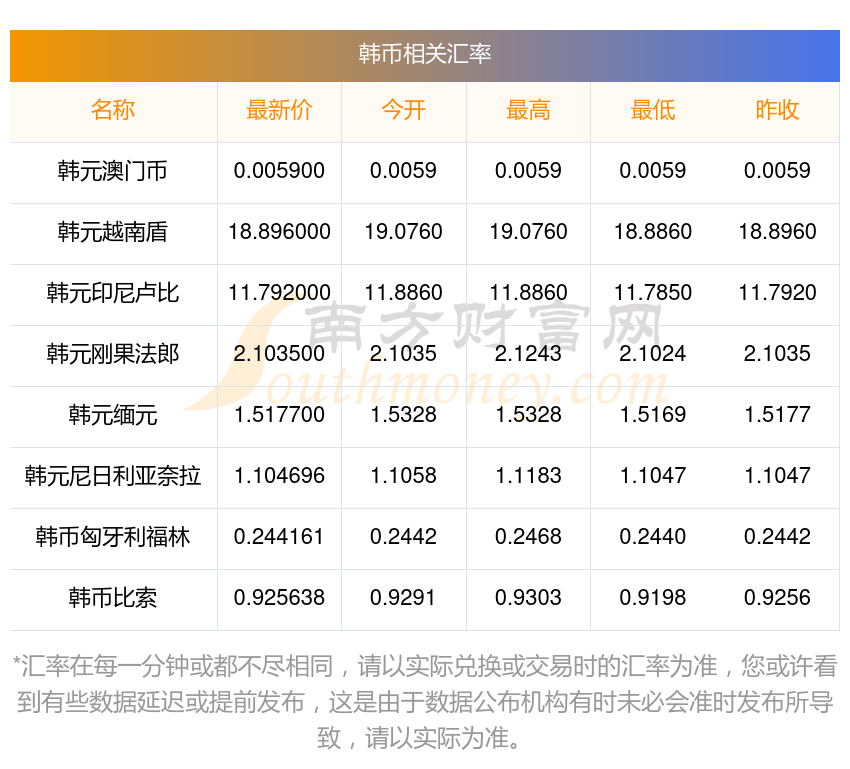Click the 0.2440 lowest value cell

pos(653,537)
